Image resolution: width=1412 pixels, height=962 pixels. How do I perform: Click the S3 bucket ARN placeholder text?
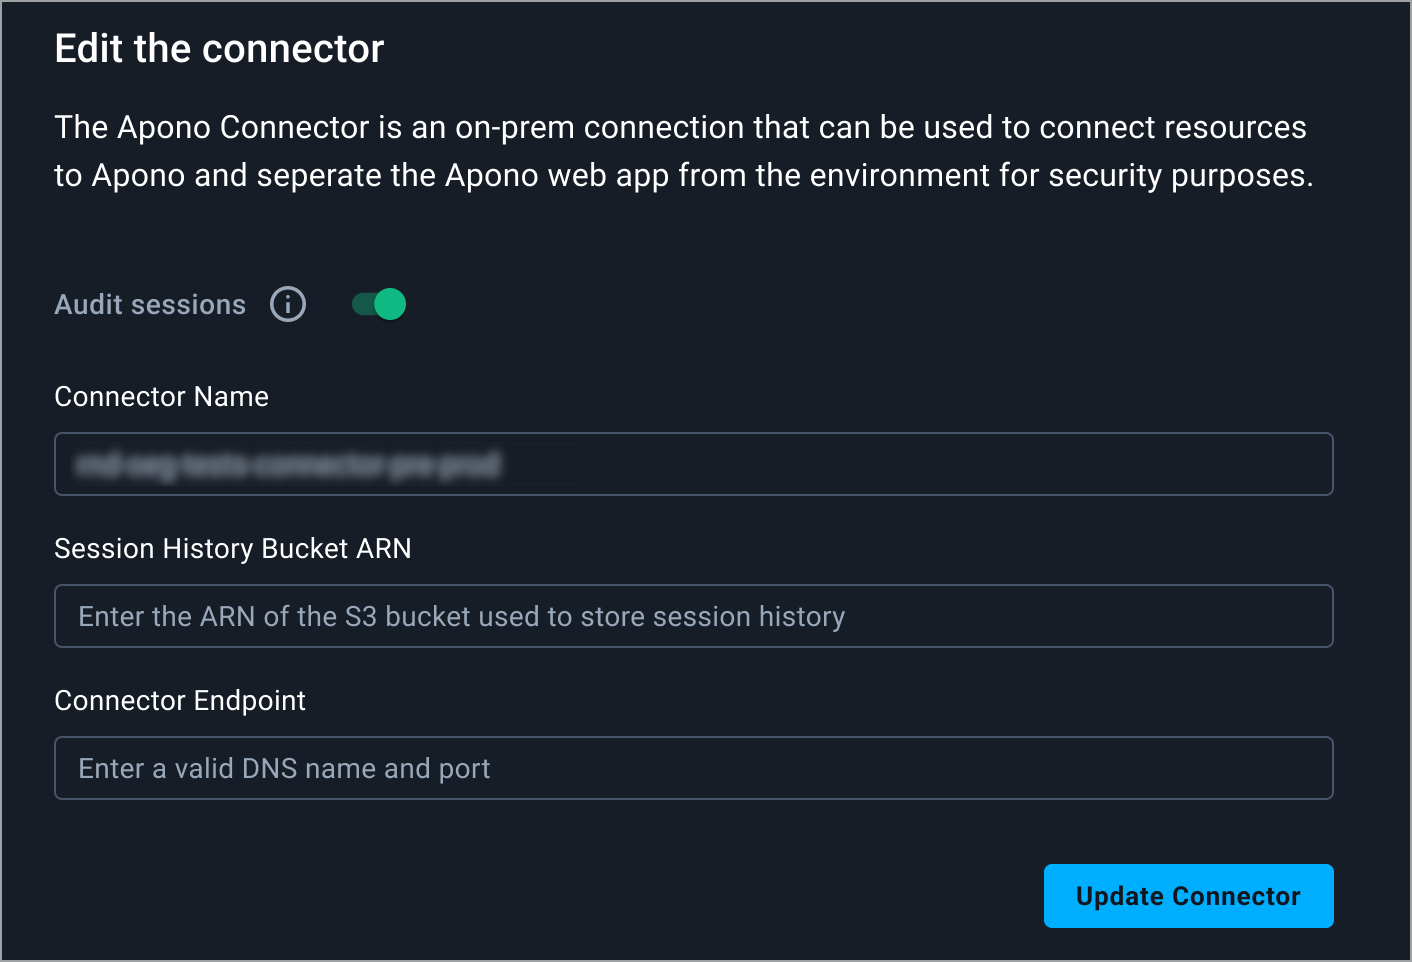click(461, 617)
